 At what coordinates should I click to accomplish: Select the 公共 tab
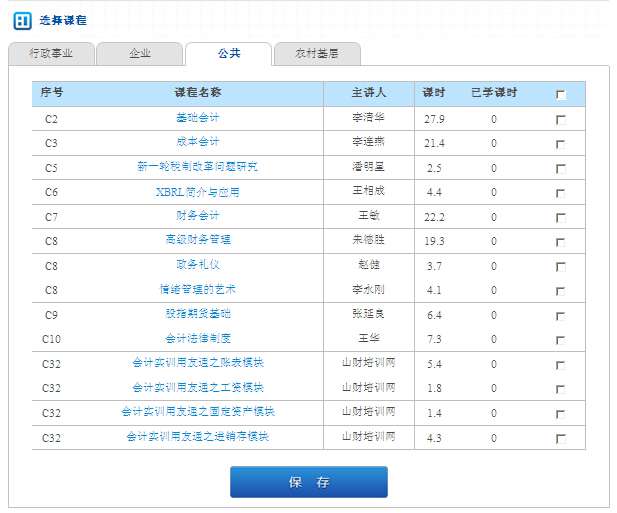point(228,54)
